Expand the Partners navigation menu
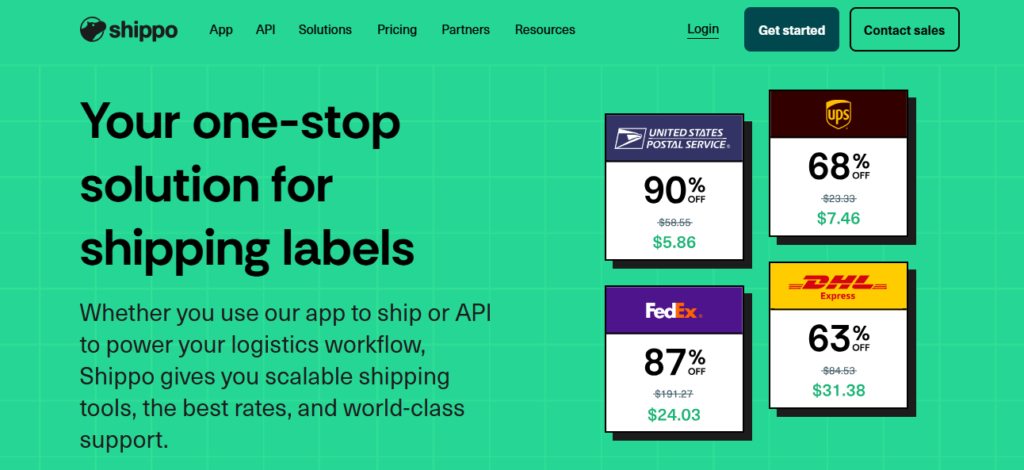1024x470 pixels. tap(466, 30)
